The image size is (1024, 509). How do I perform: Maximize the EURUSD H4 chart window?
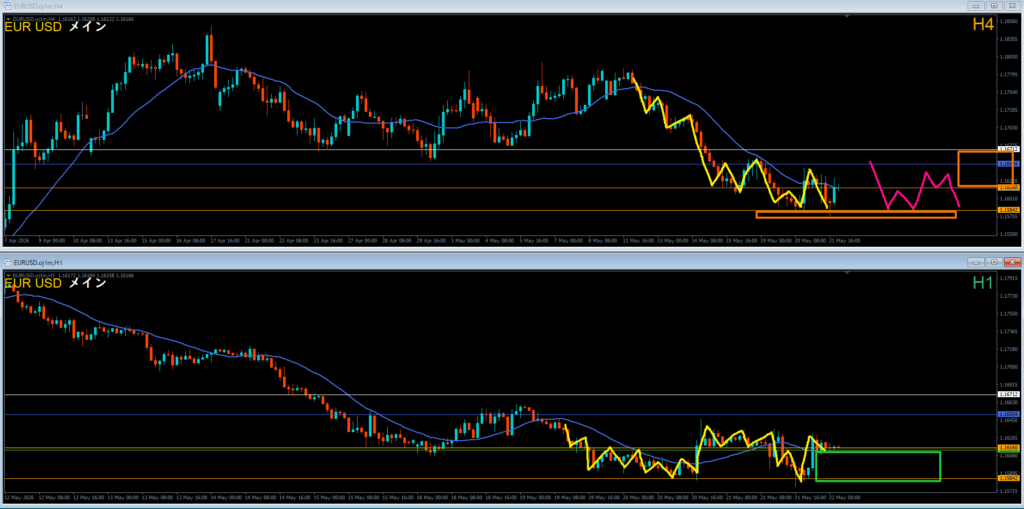click(995, 5)
